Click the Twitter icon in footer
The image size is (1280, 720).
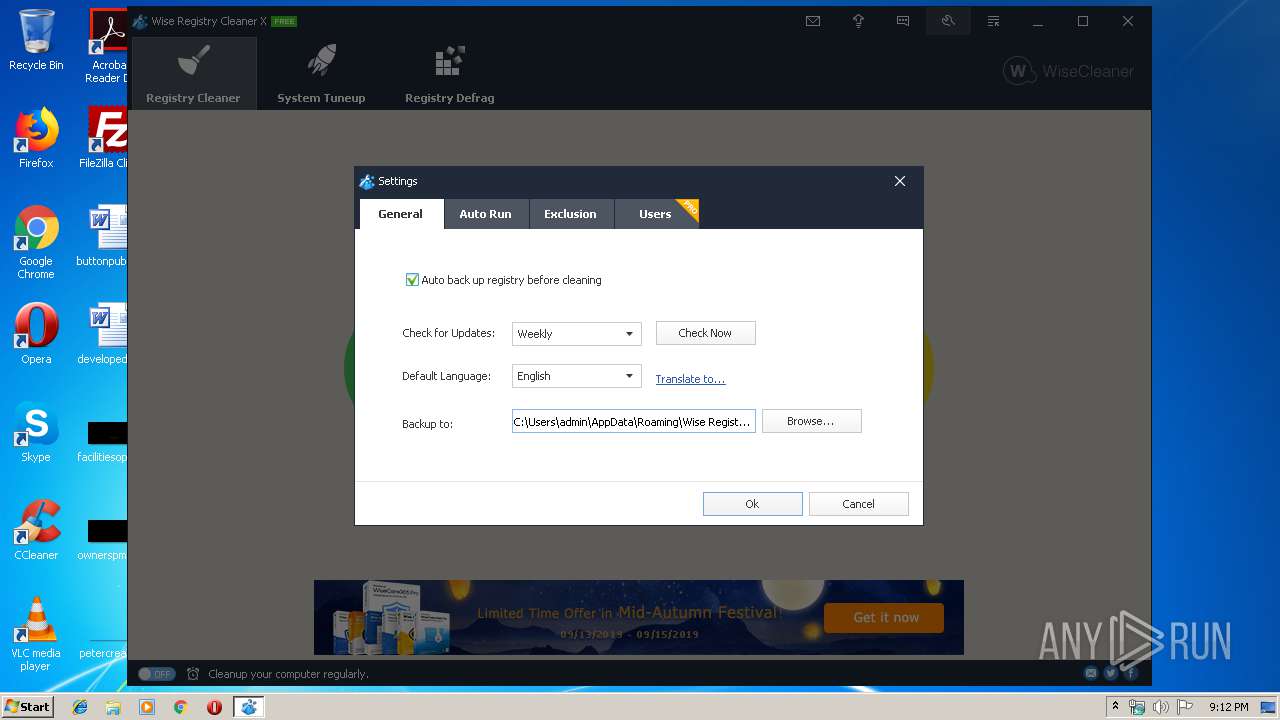[x=1111, y=674]
